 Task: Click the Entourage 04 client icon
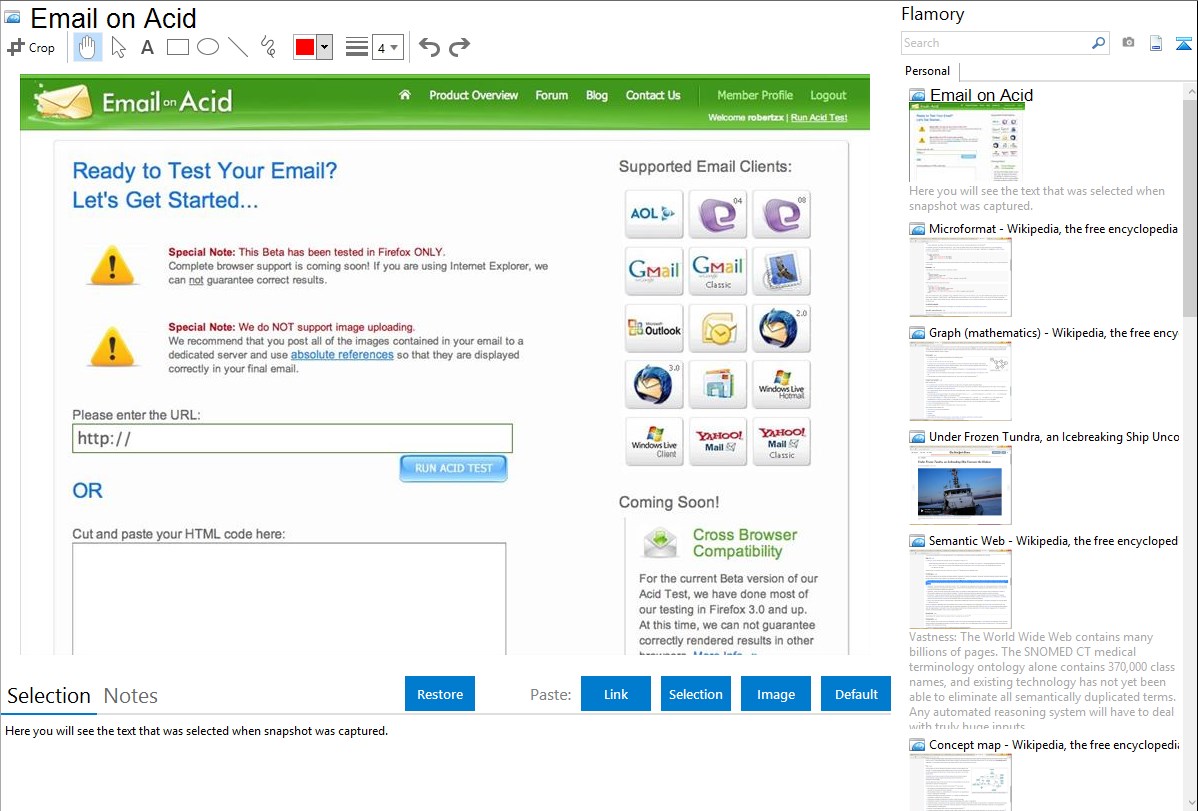[717, 214]
